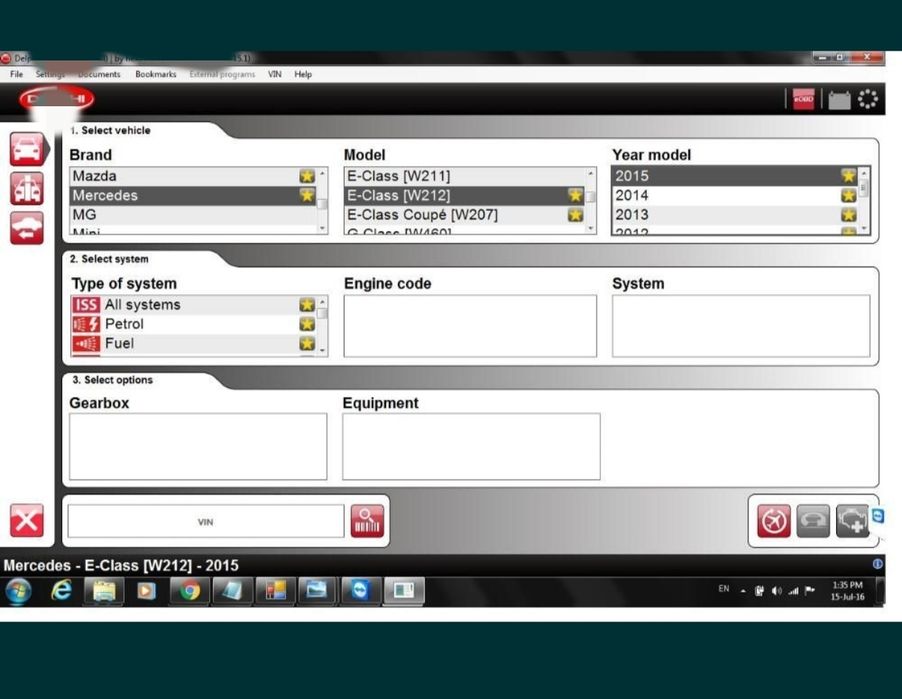Click the red eOBD icon in top bar
Screen dimensions: 902x699
(804, 99)
